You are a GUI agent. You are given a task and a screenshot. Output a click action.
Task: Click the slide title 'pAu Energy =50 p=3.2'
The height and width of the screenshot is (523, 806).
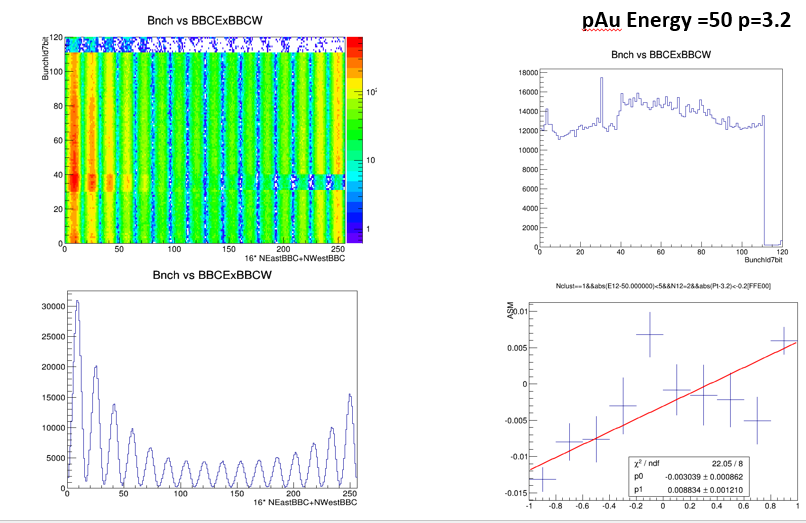pyautogui.click(x=686, y=20)
